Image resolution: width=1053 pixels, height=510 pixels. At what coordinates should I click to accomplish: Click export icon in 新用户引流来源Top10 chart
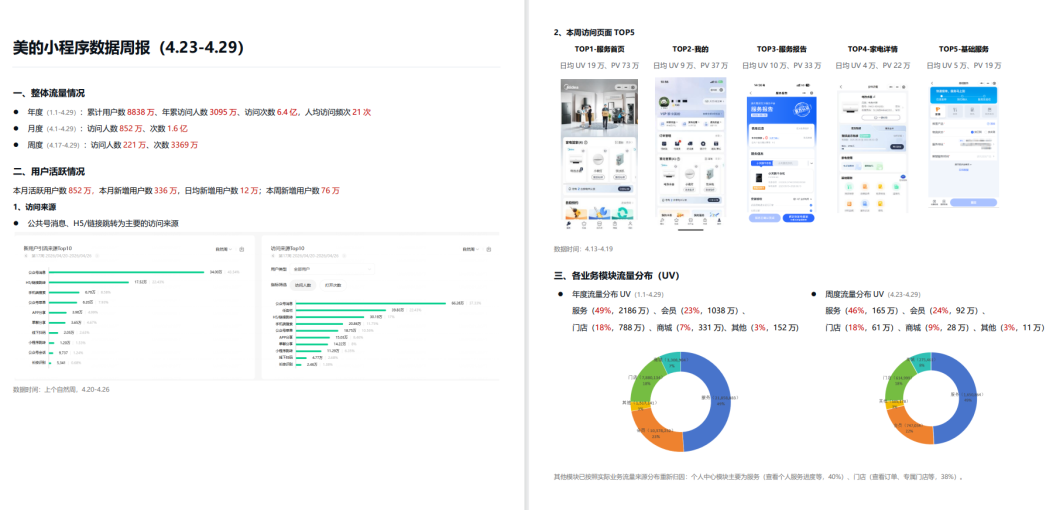pos(242,249)
